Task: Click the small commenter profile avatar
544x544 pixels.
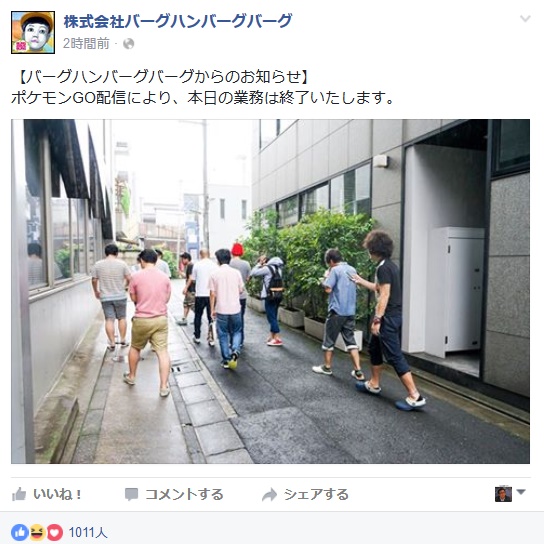Action: point(503,494)
